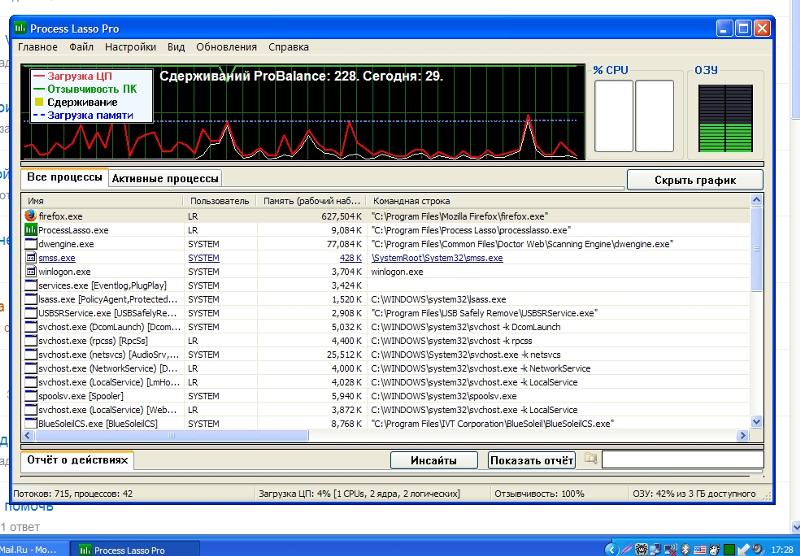Sort by the Пользователь column header
Image resolution: width=800 pixels, height=556 pixels.
(x=220, y=200)
